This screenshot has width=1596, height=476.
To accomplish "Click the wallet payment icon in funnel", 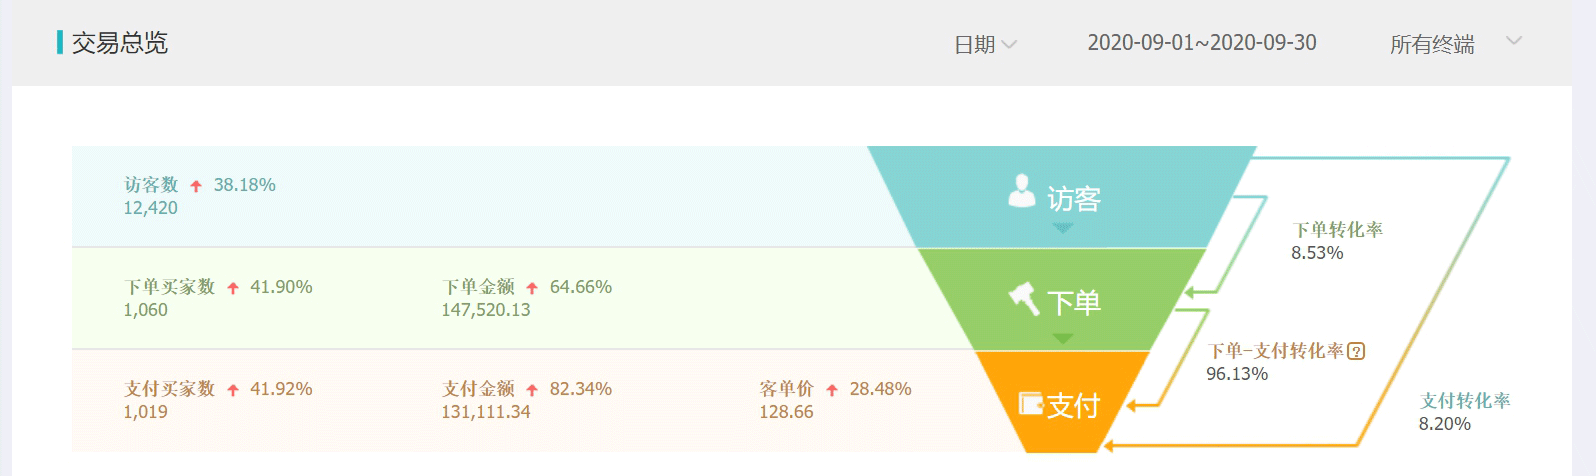I will [1031, 403].
